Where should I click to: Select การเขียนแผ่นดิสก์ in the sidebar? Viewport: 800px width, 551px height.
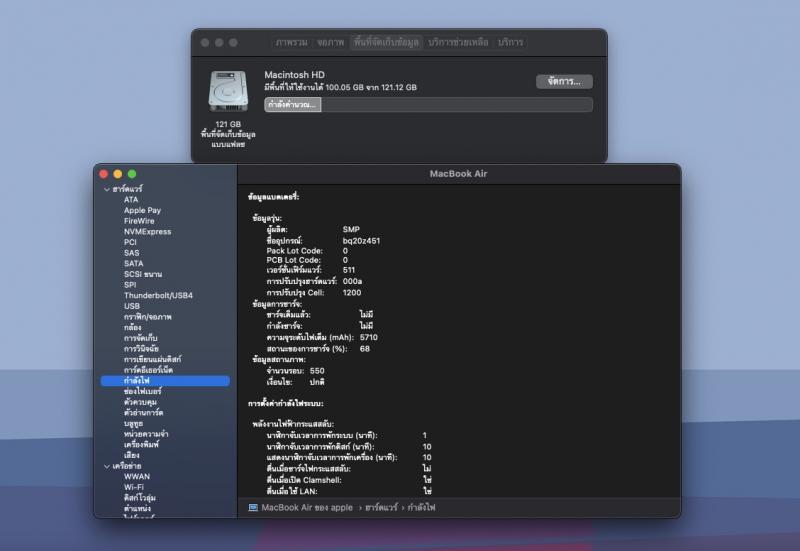(x=152, y=360)
